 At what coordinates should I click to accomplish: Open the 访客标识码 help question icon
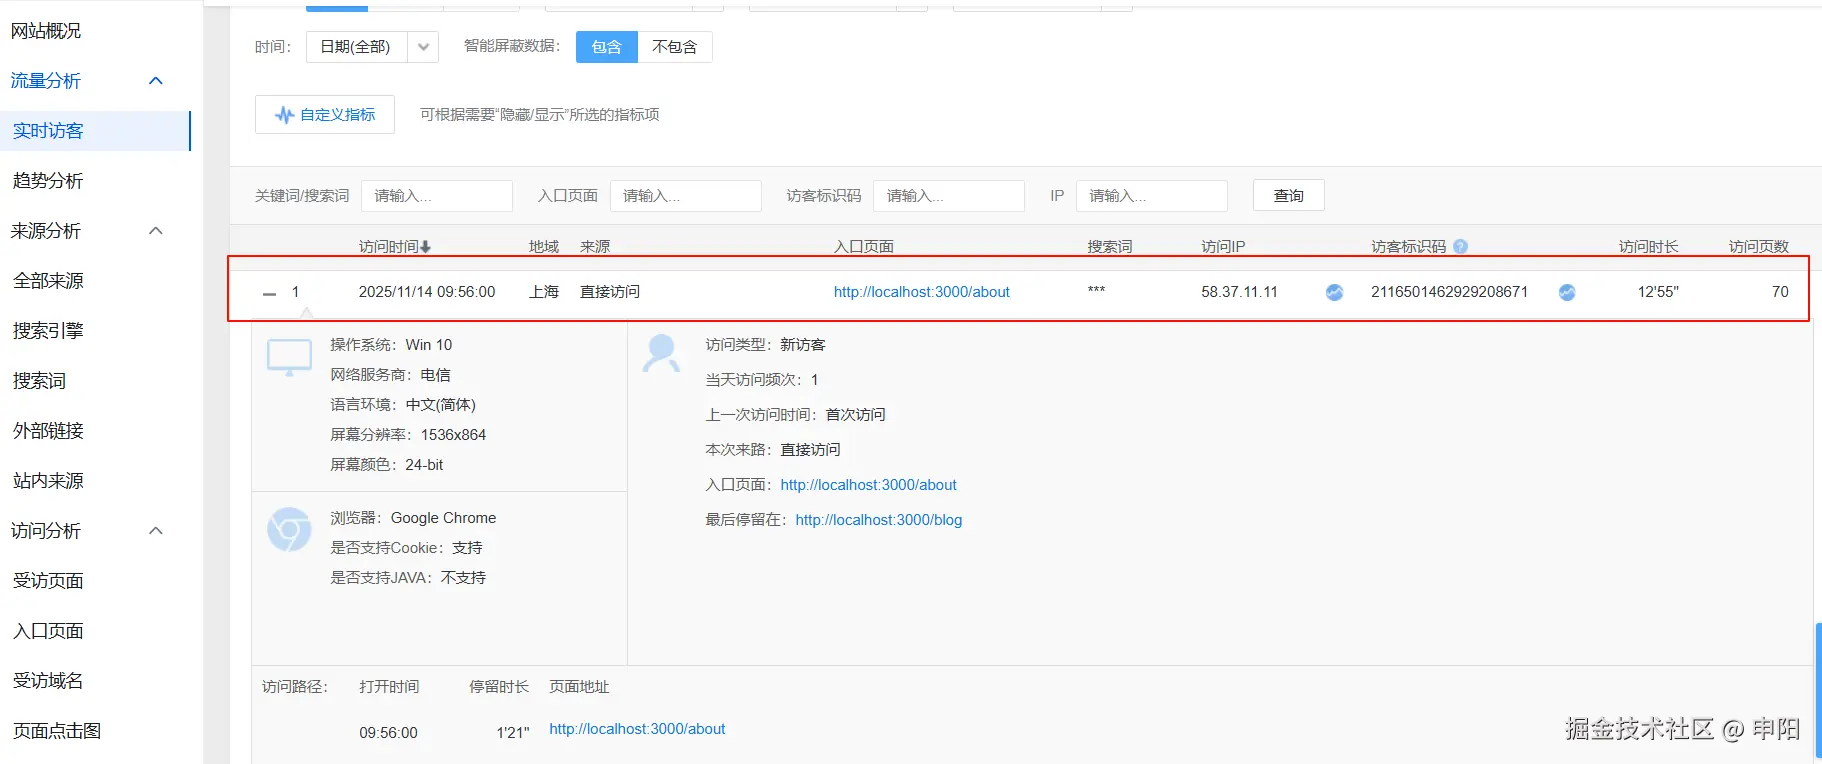tap(1460, 246)
